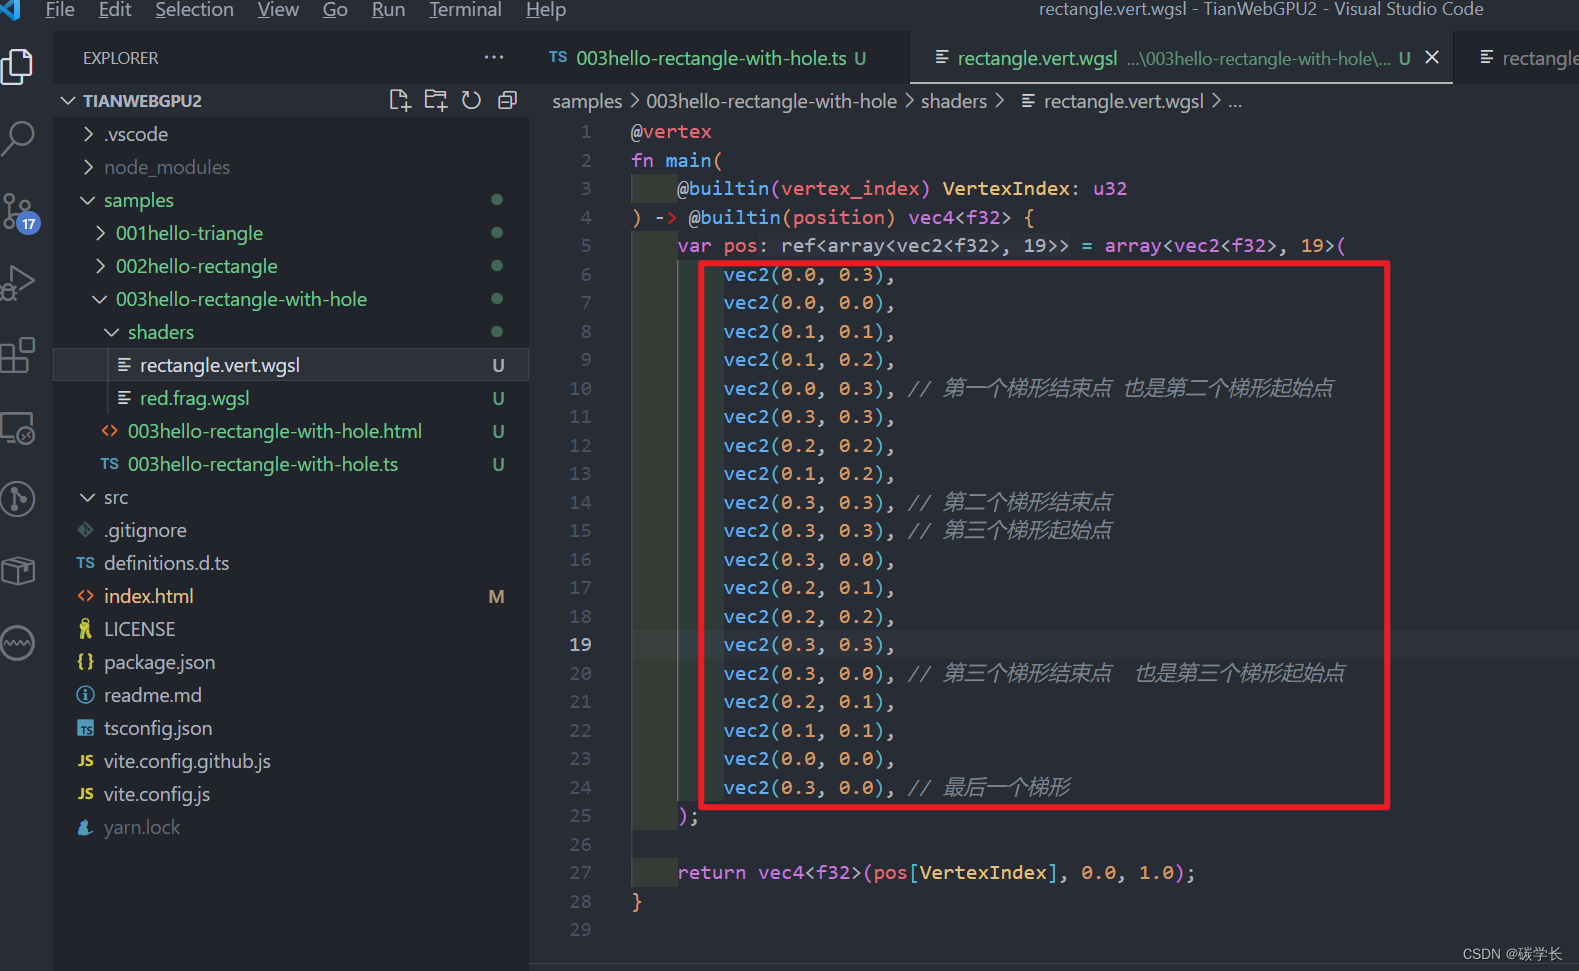Open tsconfig.json file
1579x971 pixels.
[291, 728]
